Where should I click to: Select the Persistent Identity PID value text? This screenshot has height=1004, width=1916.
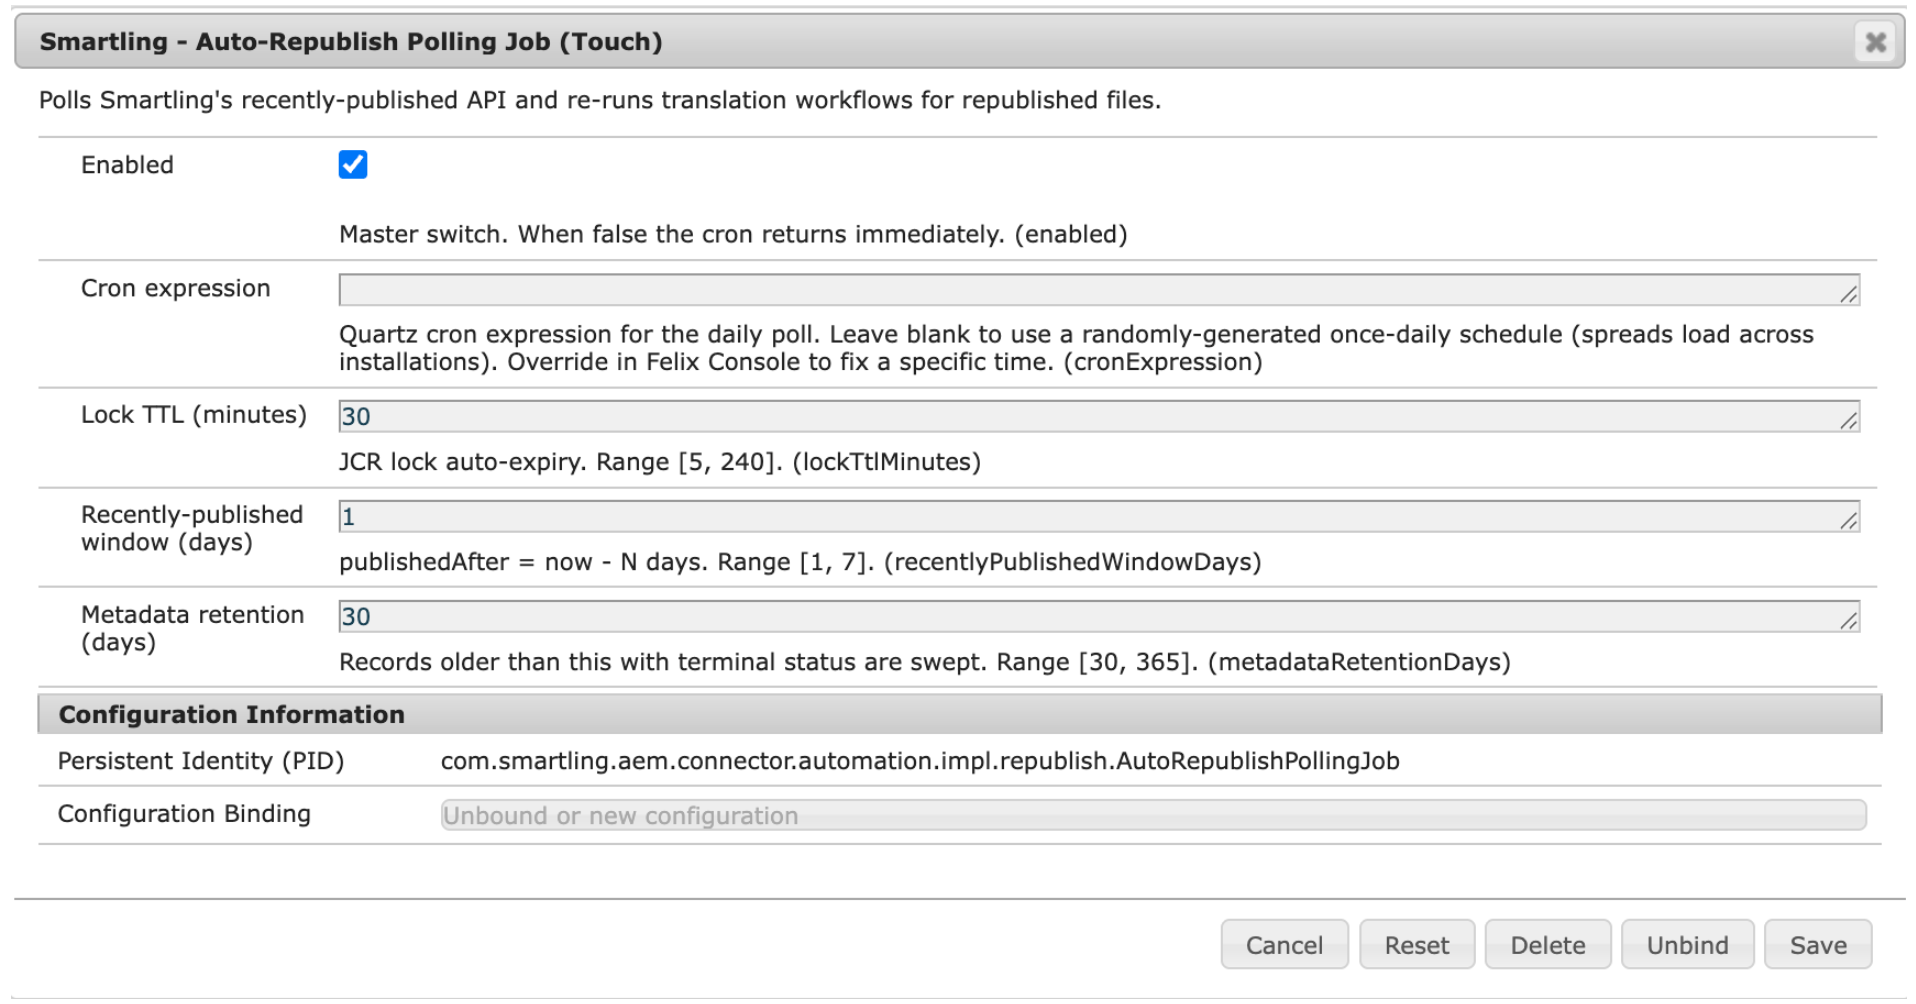click(x=920, y=761)
